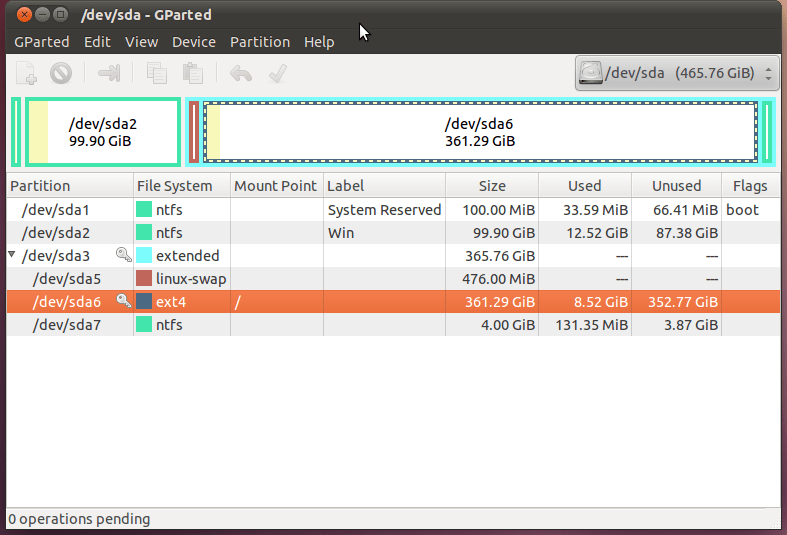Click the Undo last operation icon
Image resolution: width=787 pixels, height=535 pixels.
click(241, 74)
